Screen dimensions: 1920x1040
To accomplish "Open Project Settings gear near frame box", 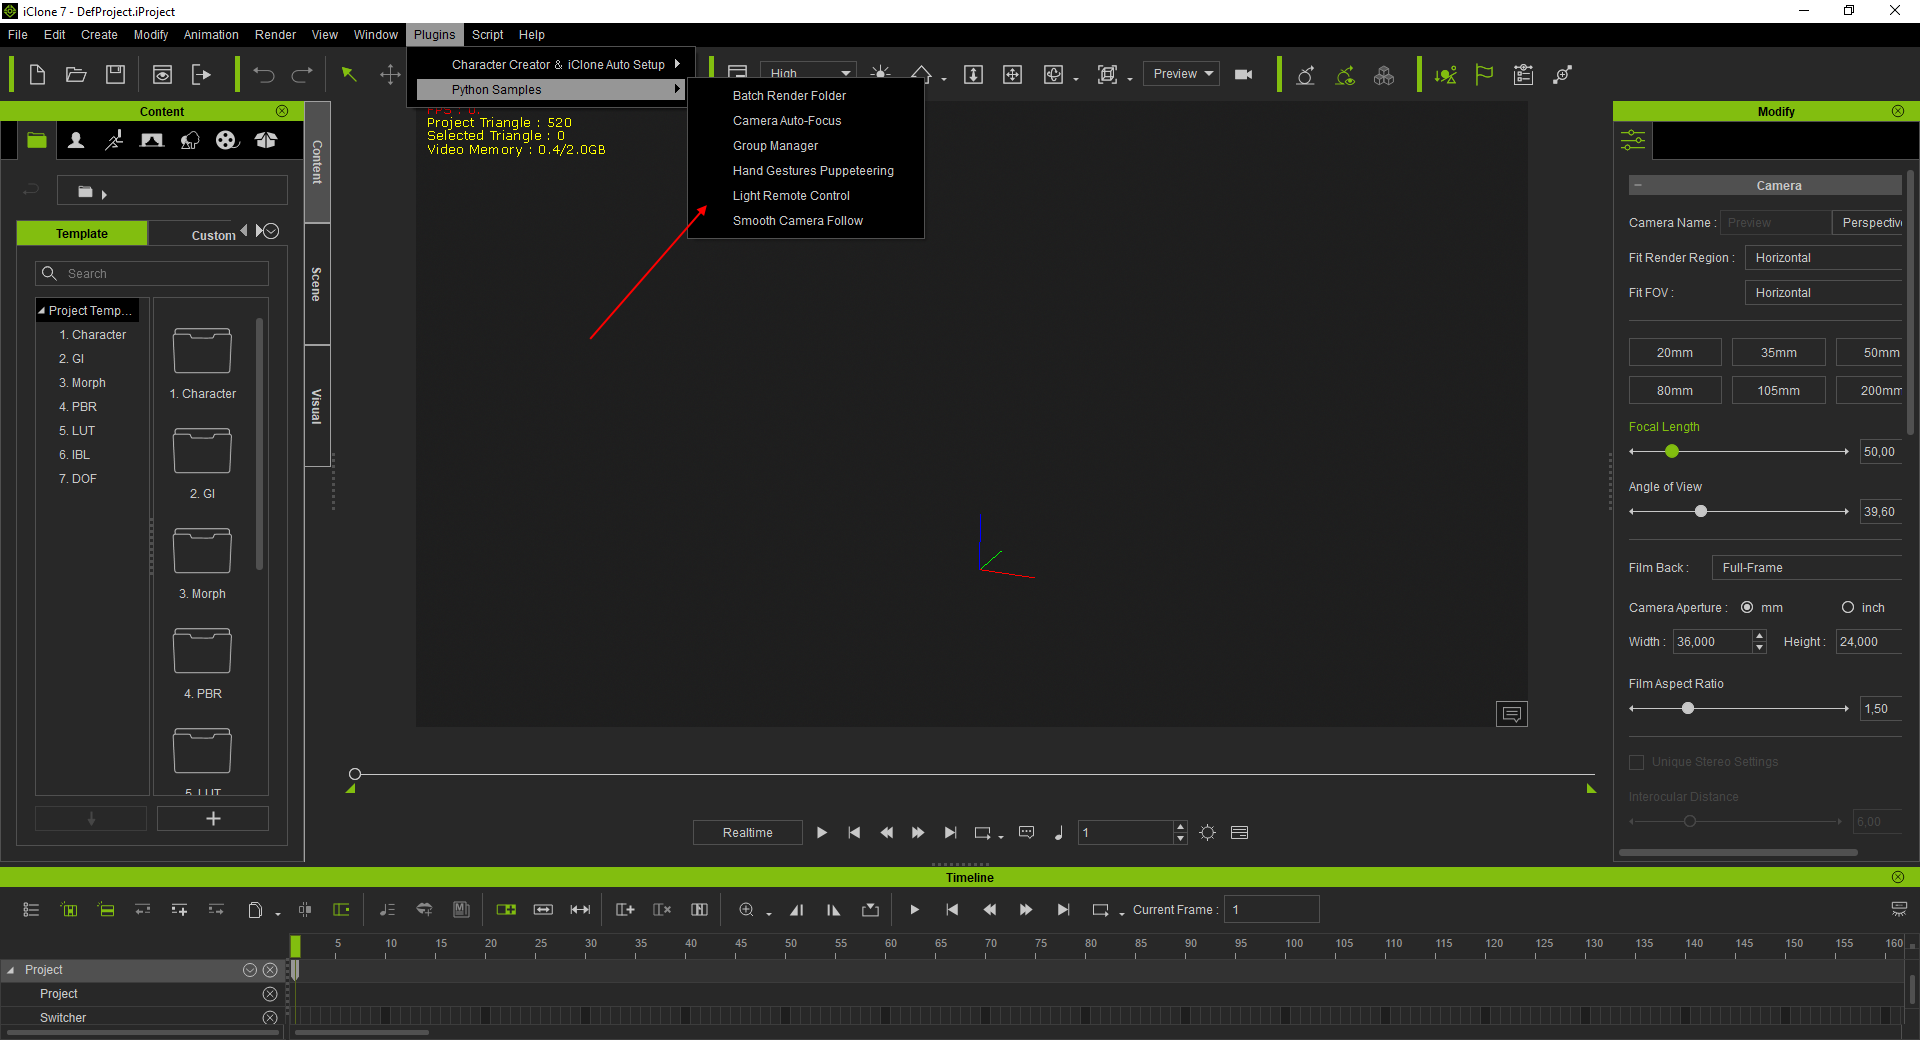I will [x=1208, y=832].
